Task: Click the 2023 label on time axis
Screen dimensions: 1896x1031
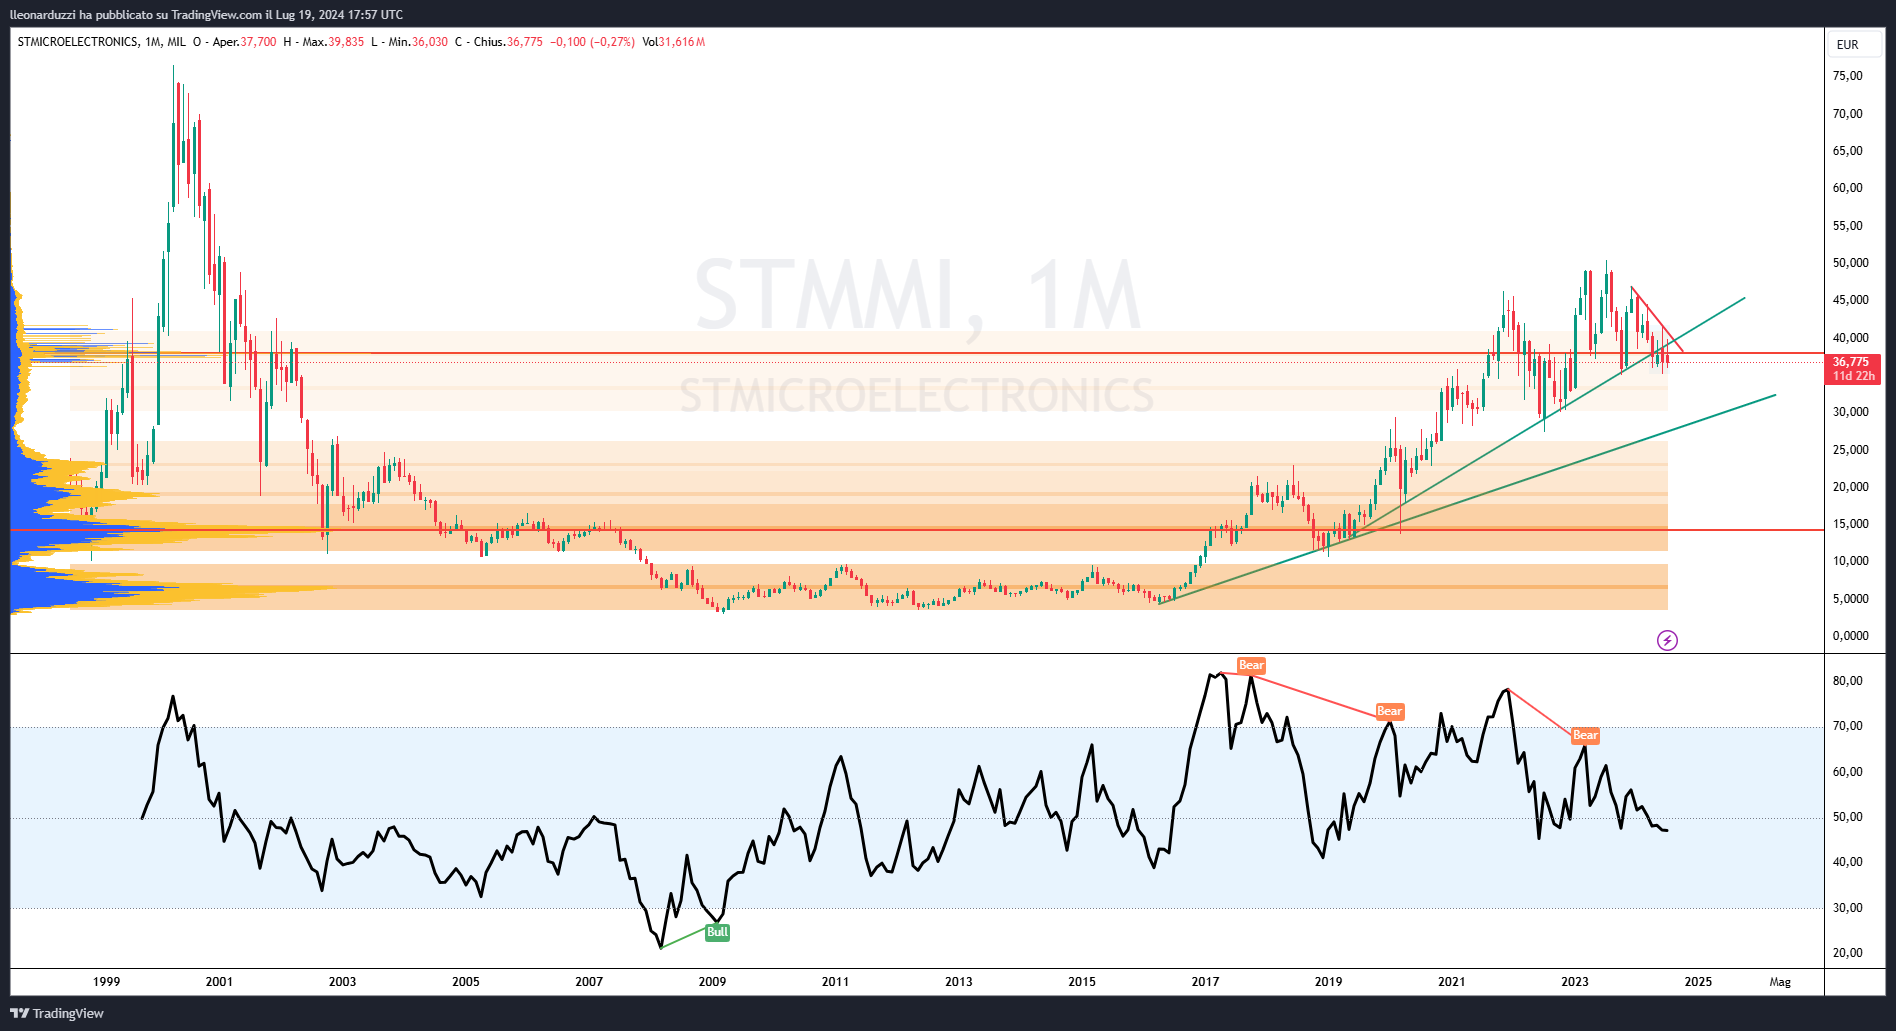Action: (x=1575, y=981)
